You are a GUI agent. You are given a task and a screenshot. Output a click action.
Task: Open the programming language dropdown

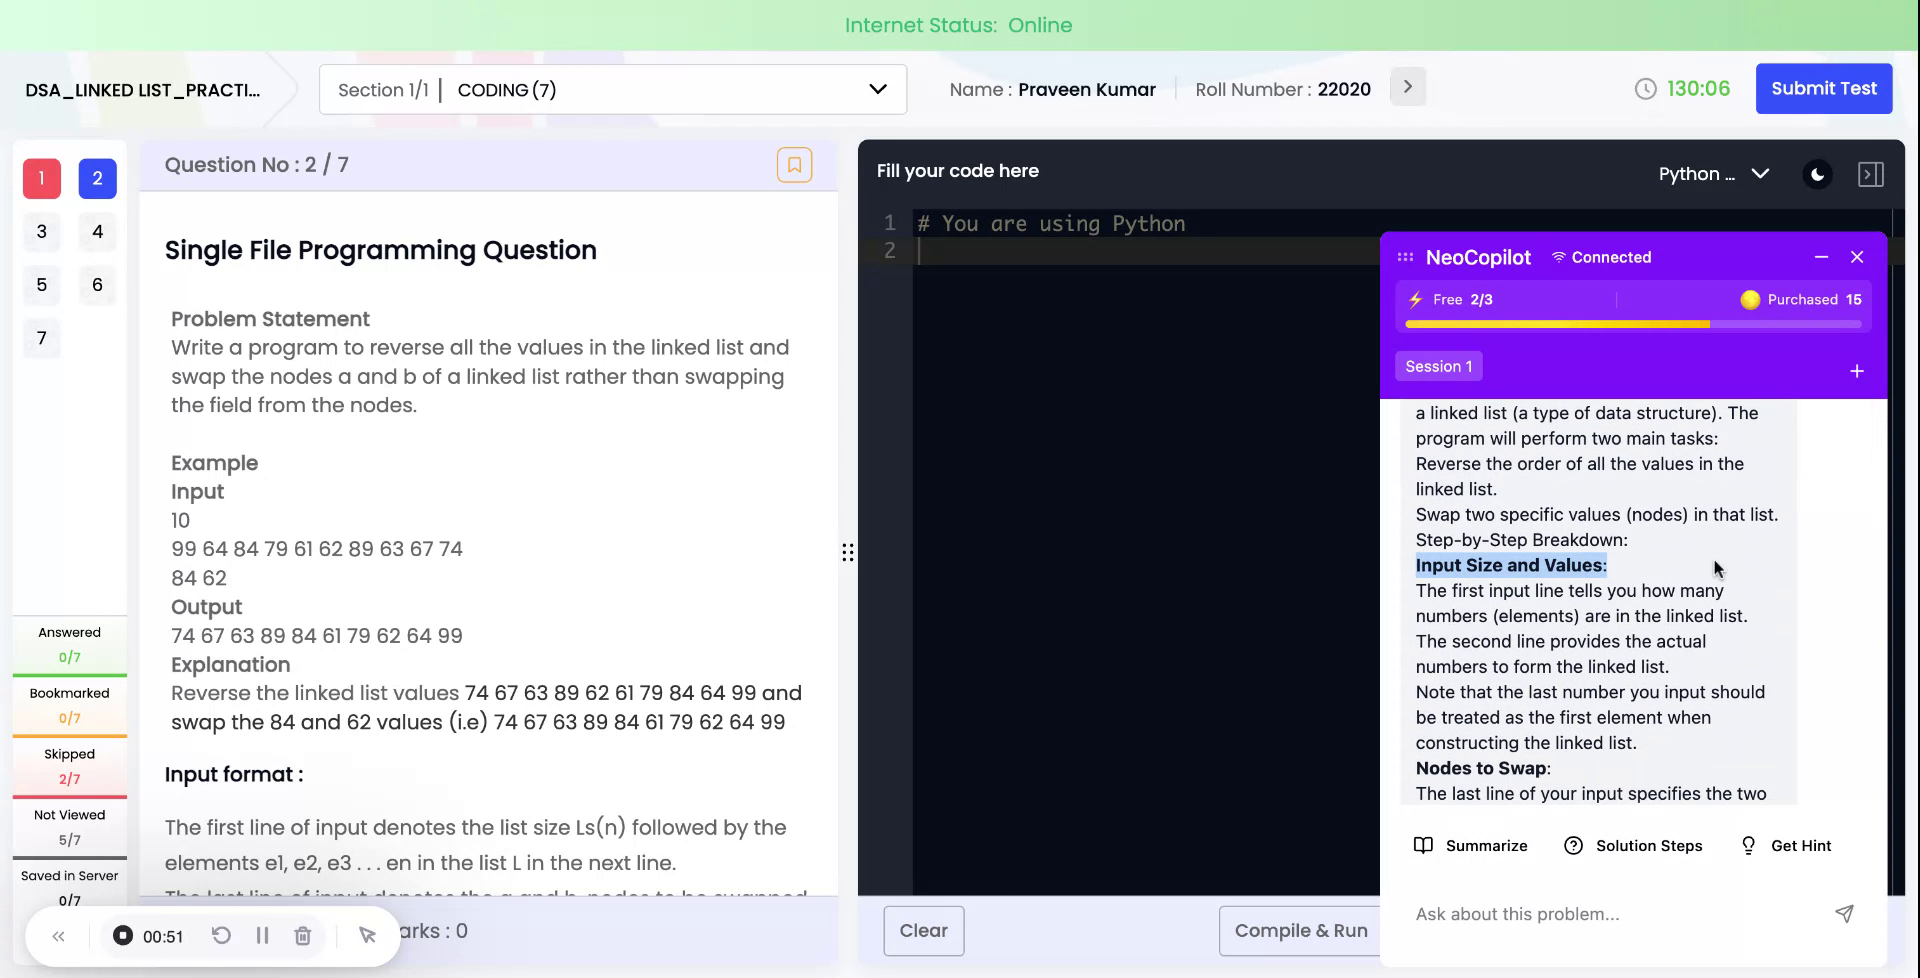pyautogui.click(x=1714, y=173)
